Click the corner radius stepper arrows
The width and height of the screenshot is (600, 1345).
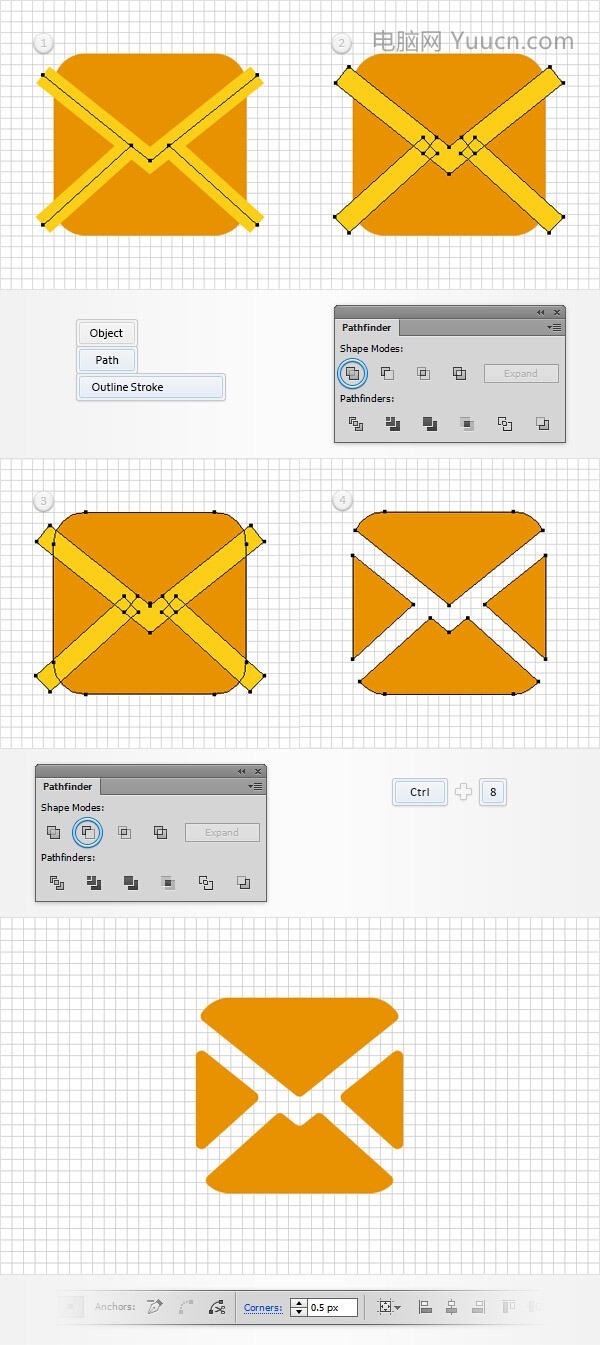point(298,1307)
